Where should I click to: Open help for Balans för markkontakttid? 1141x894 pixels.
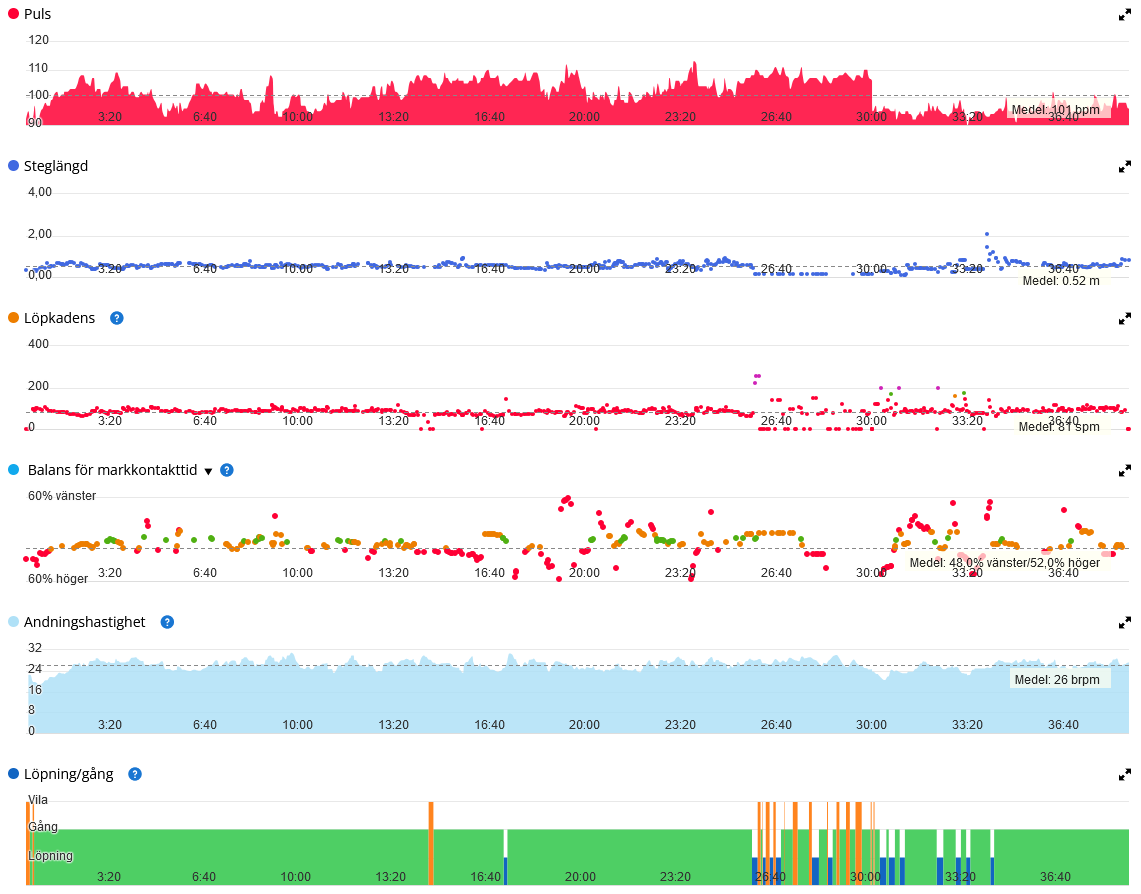227,470
